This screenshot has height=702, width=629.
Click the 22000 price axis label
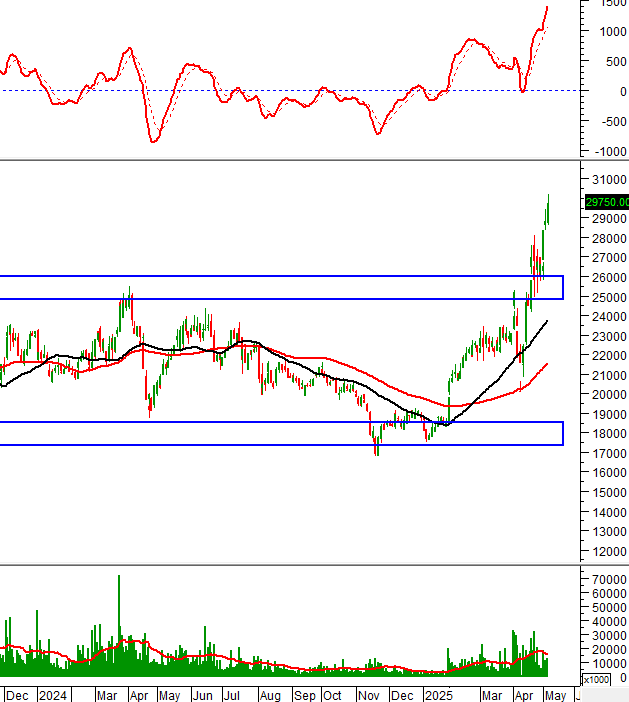pos(609,356)
